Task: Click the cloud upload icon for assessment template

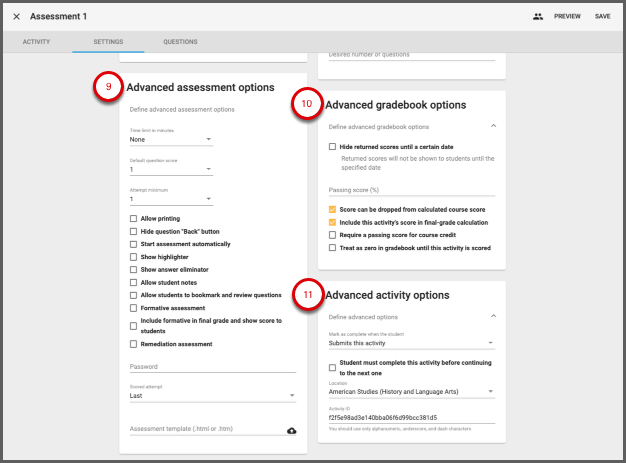Action: pyautogui.click(x=291, y=430)
